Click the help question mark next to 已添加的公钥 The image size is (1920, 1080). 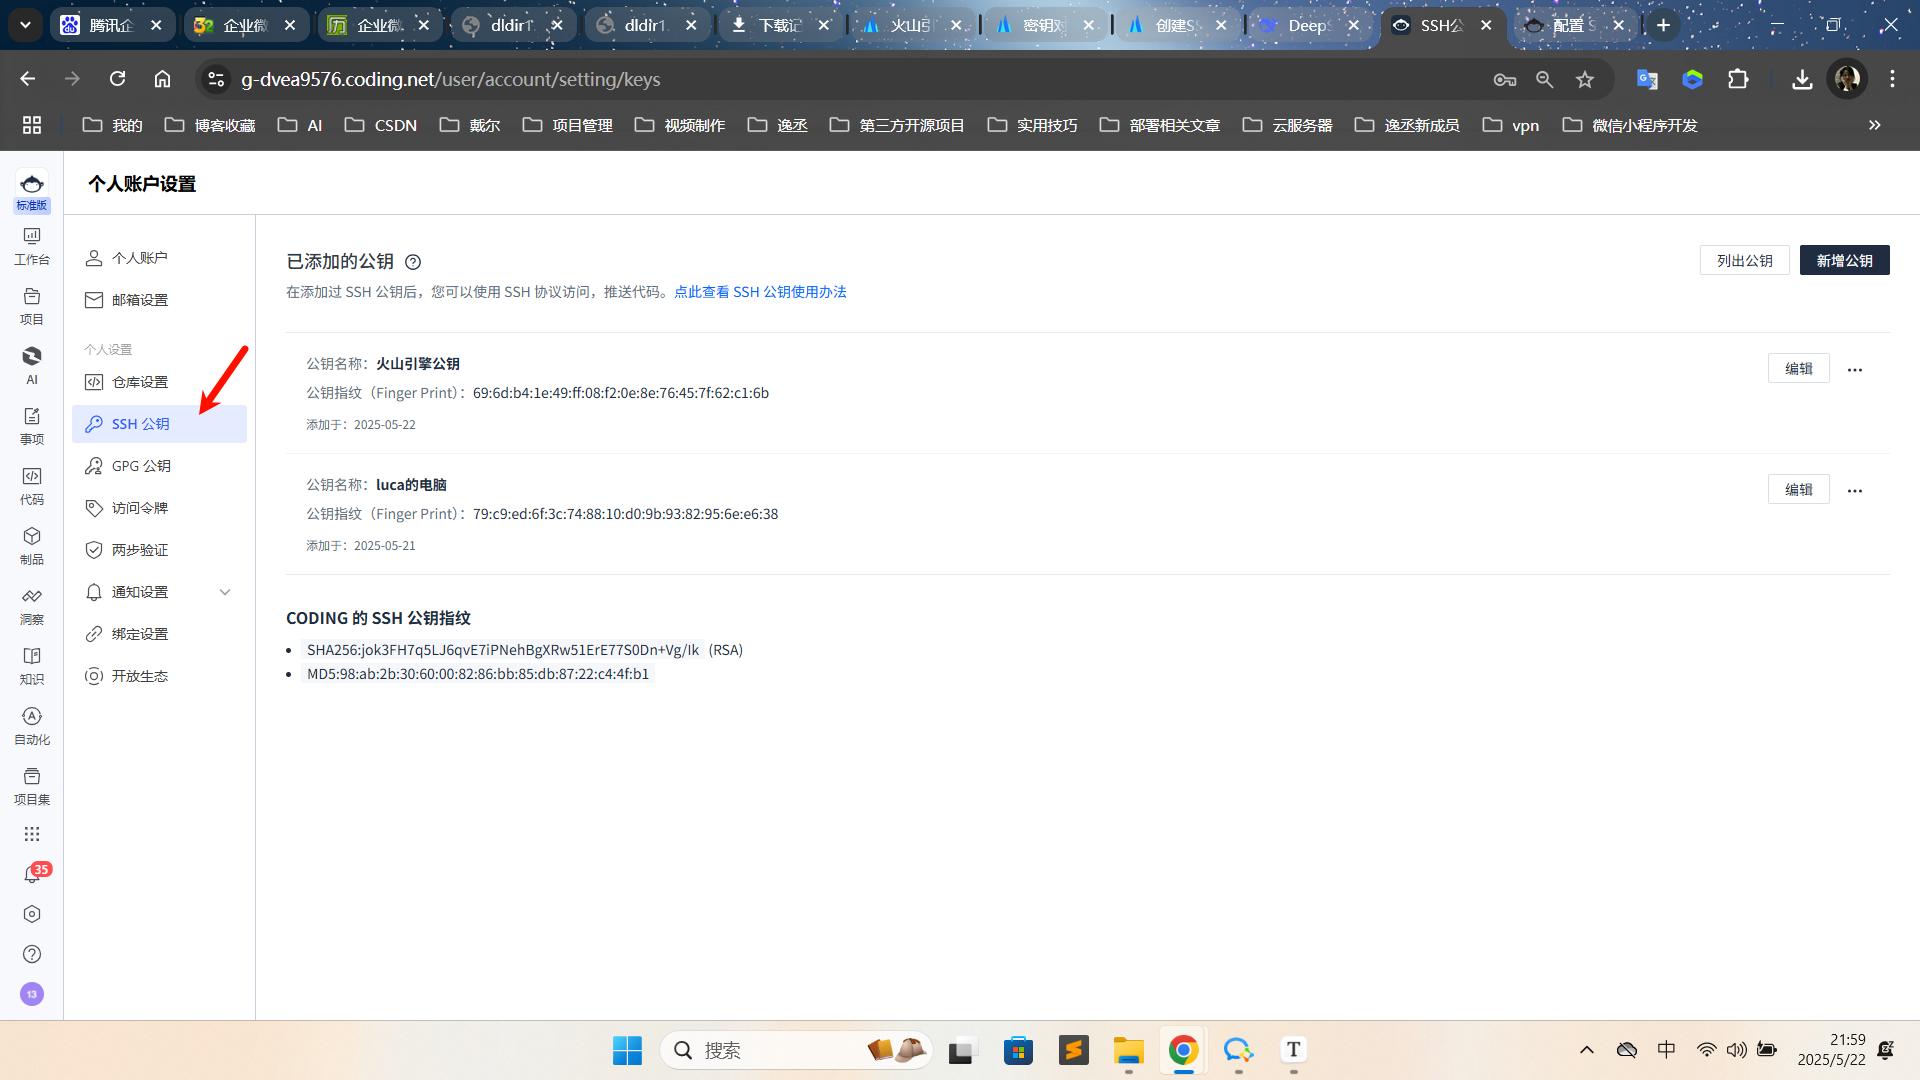pyautogui.click(x=413, y=262)
